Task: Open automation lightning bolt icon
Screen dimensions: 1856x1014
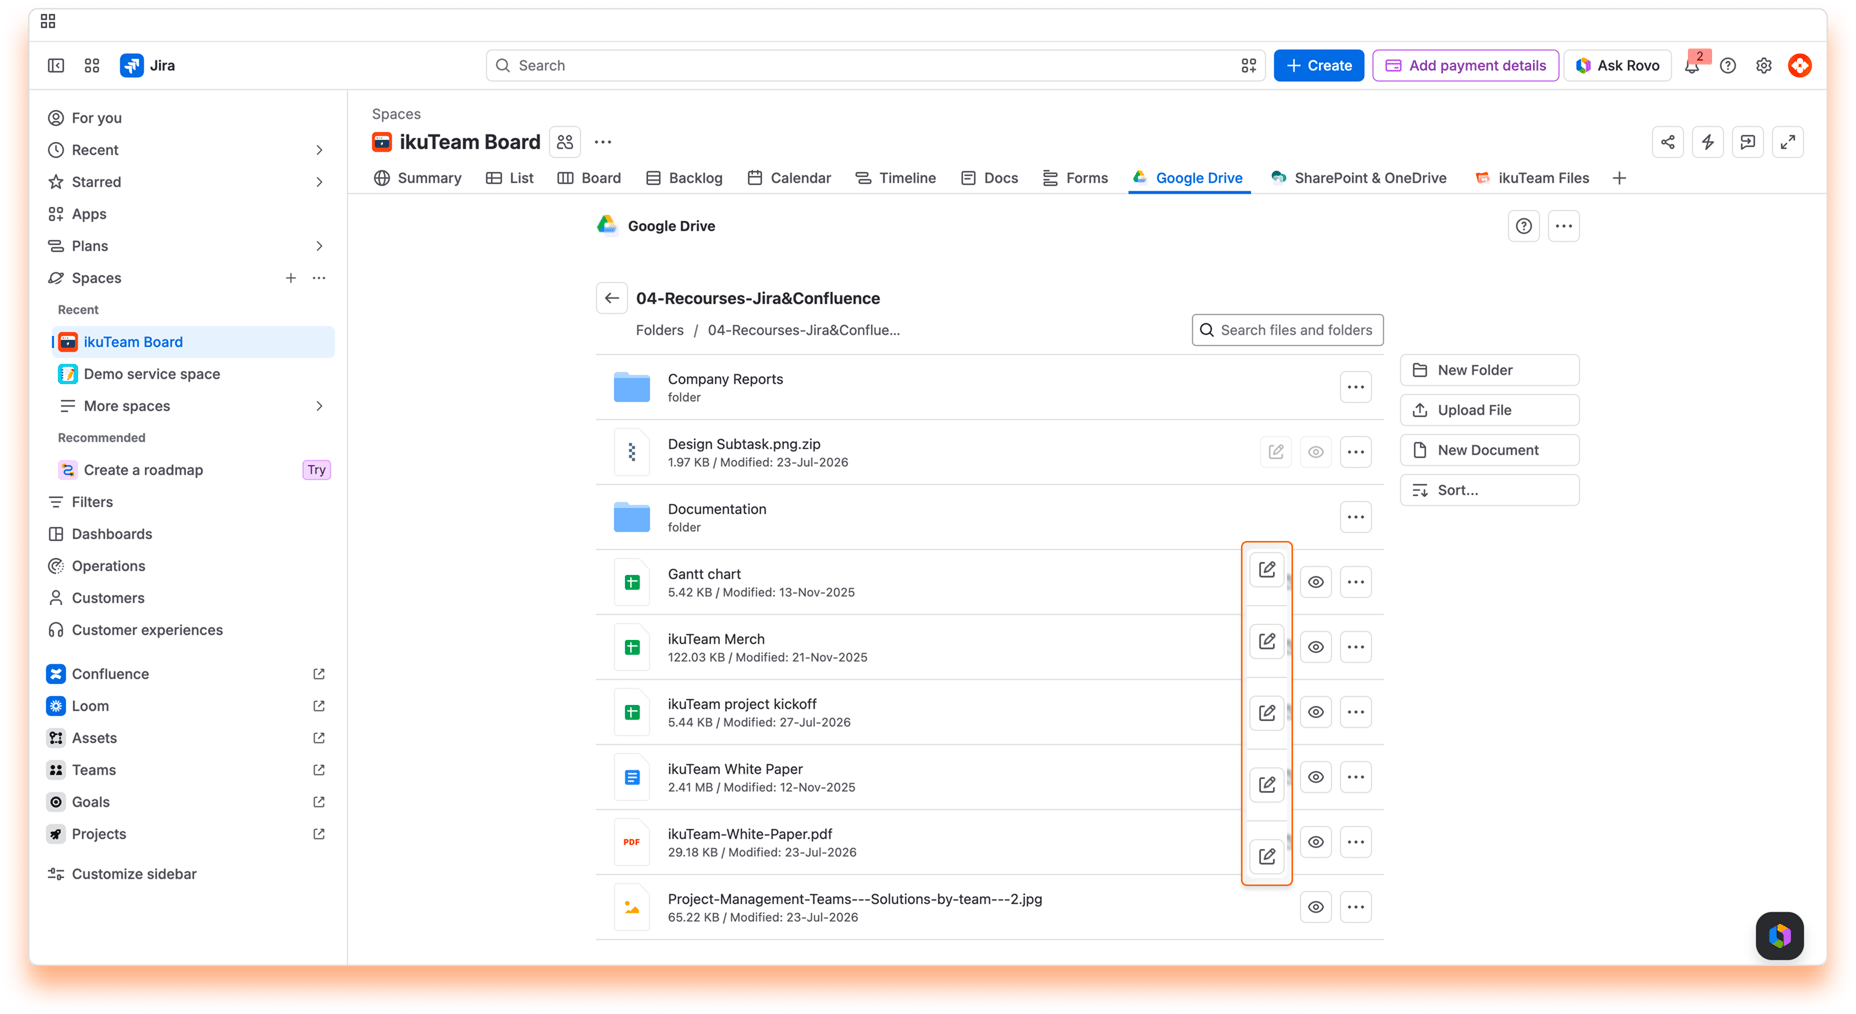Action: click(1708, 142)
